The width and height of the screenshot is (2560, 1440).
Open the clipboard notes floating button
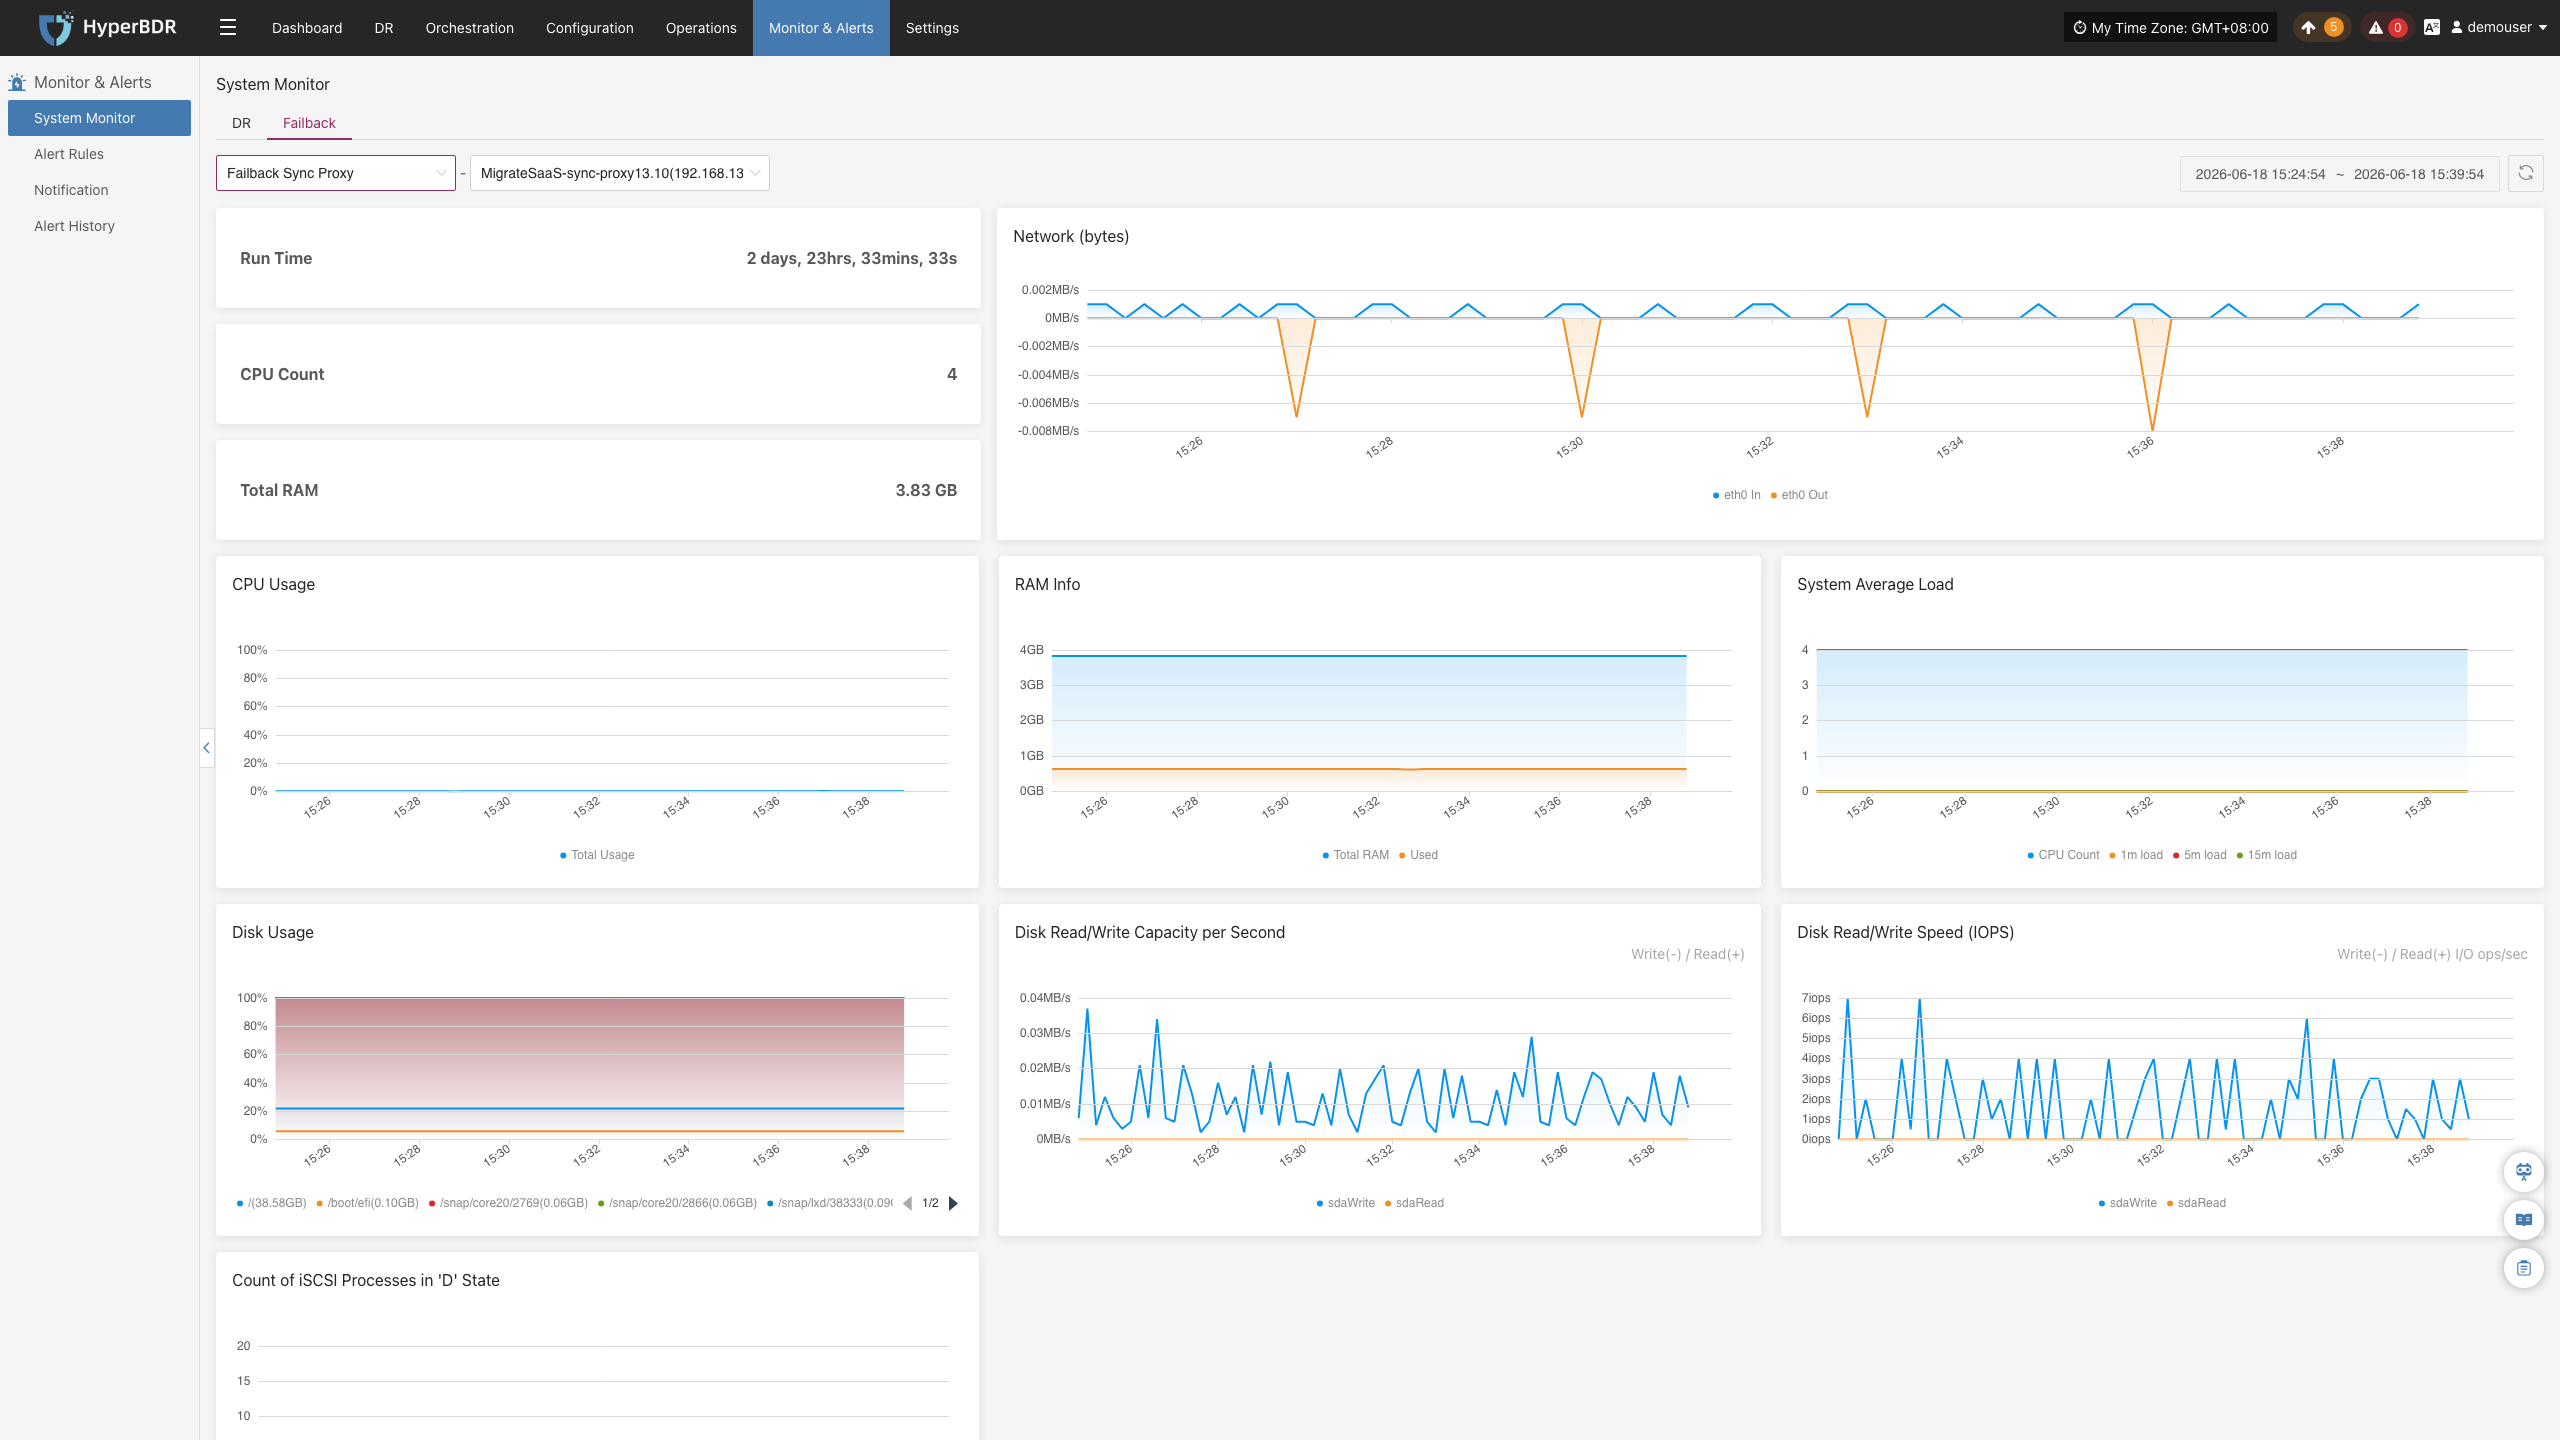tap(2524, 1268)
